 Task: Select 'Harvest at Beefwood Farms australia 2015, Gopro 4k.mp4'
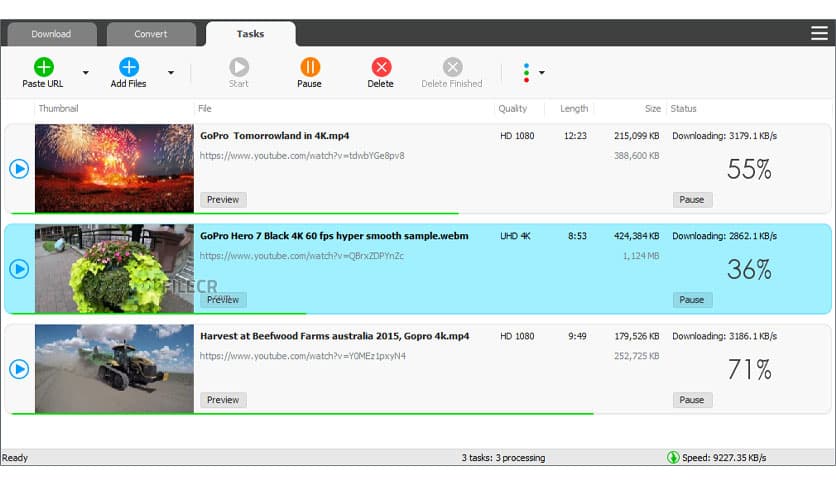tap(335, 336)
